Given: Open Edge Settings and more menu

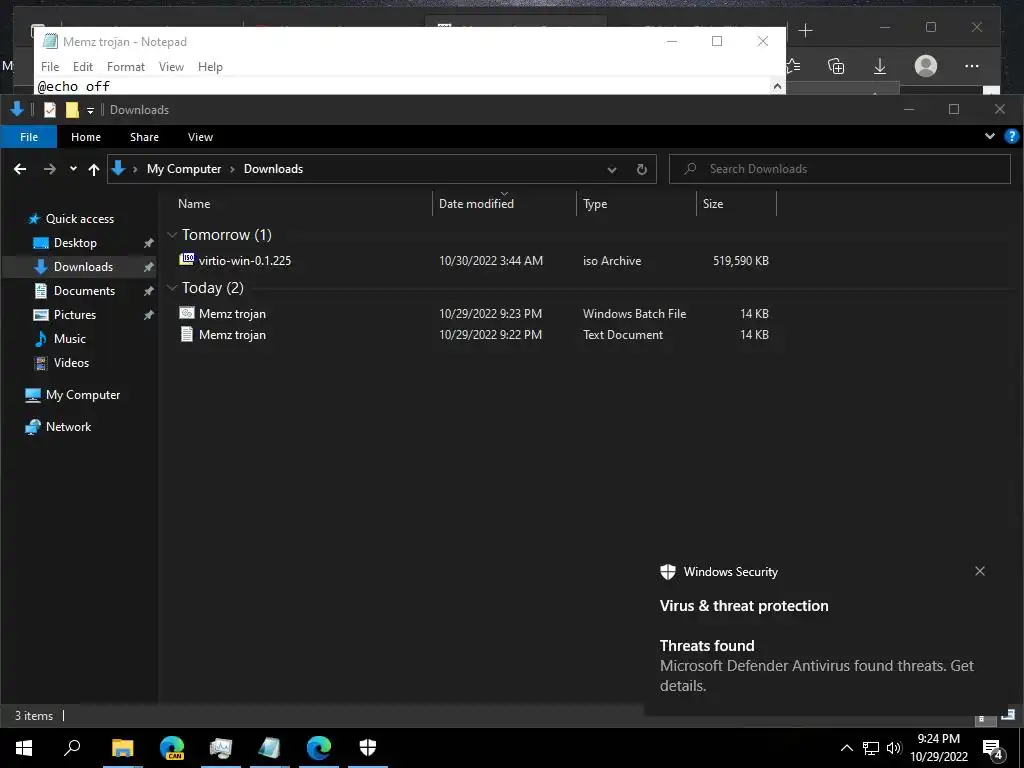Looking at the screenshot, I should pos(971,66).
